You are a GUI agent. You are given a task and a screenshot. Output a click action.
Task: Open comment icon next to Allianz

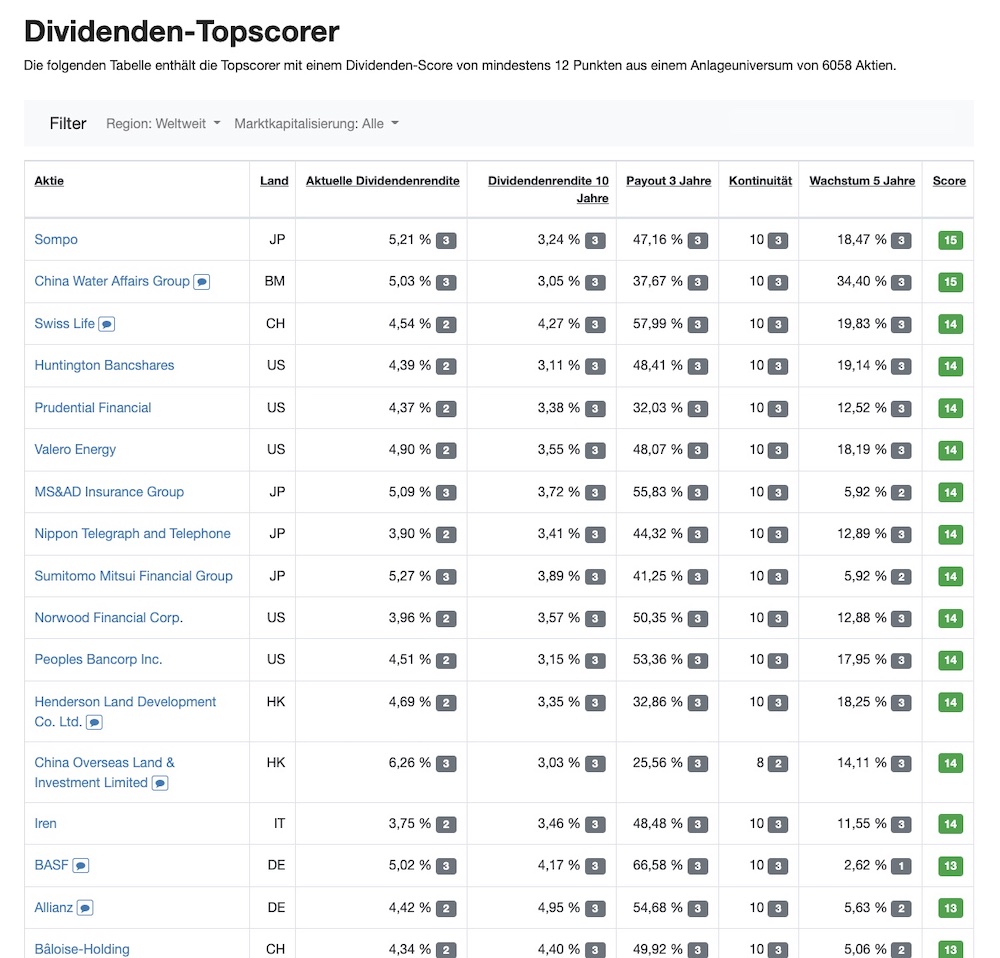[85, 908]
